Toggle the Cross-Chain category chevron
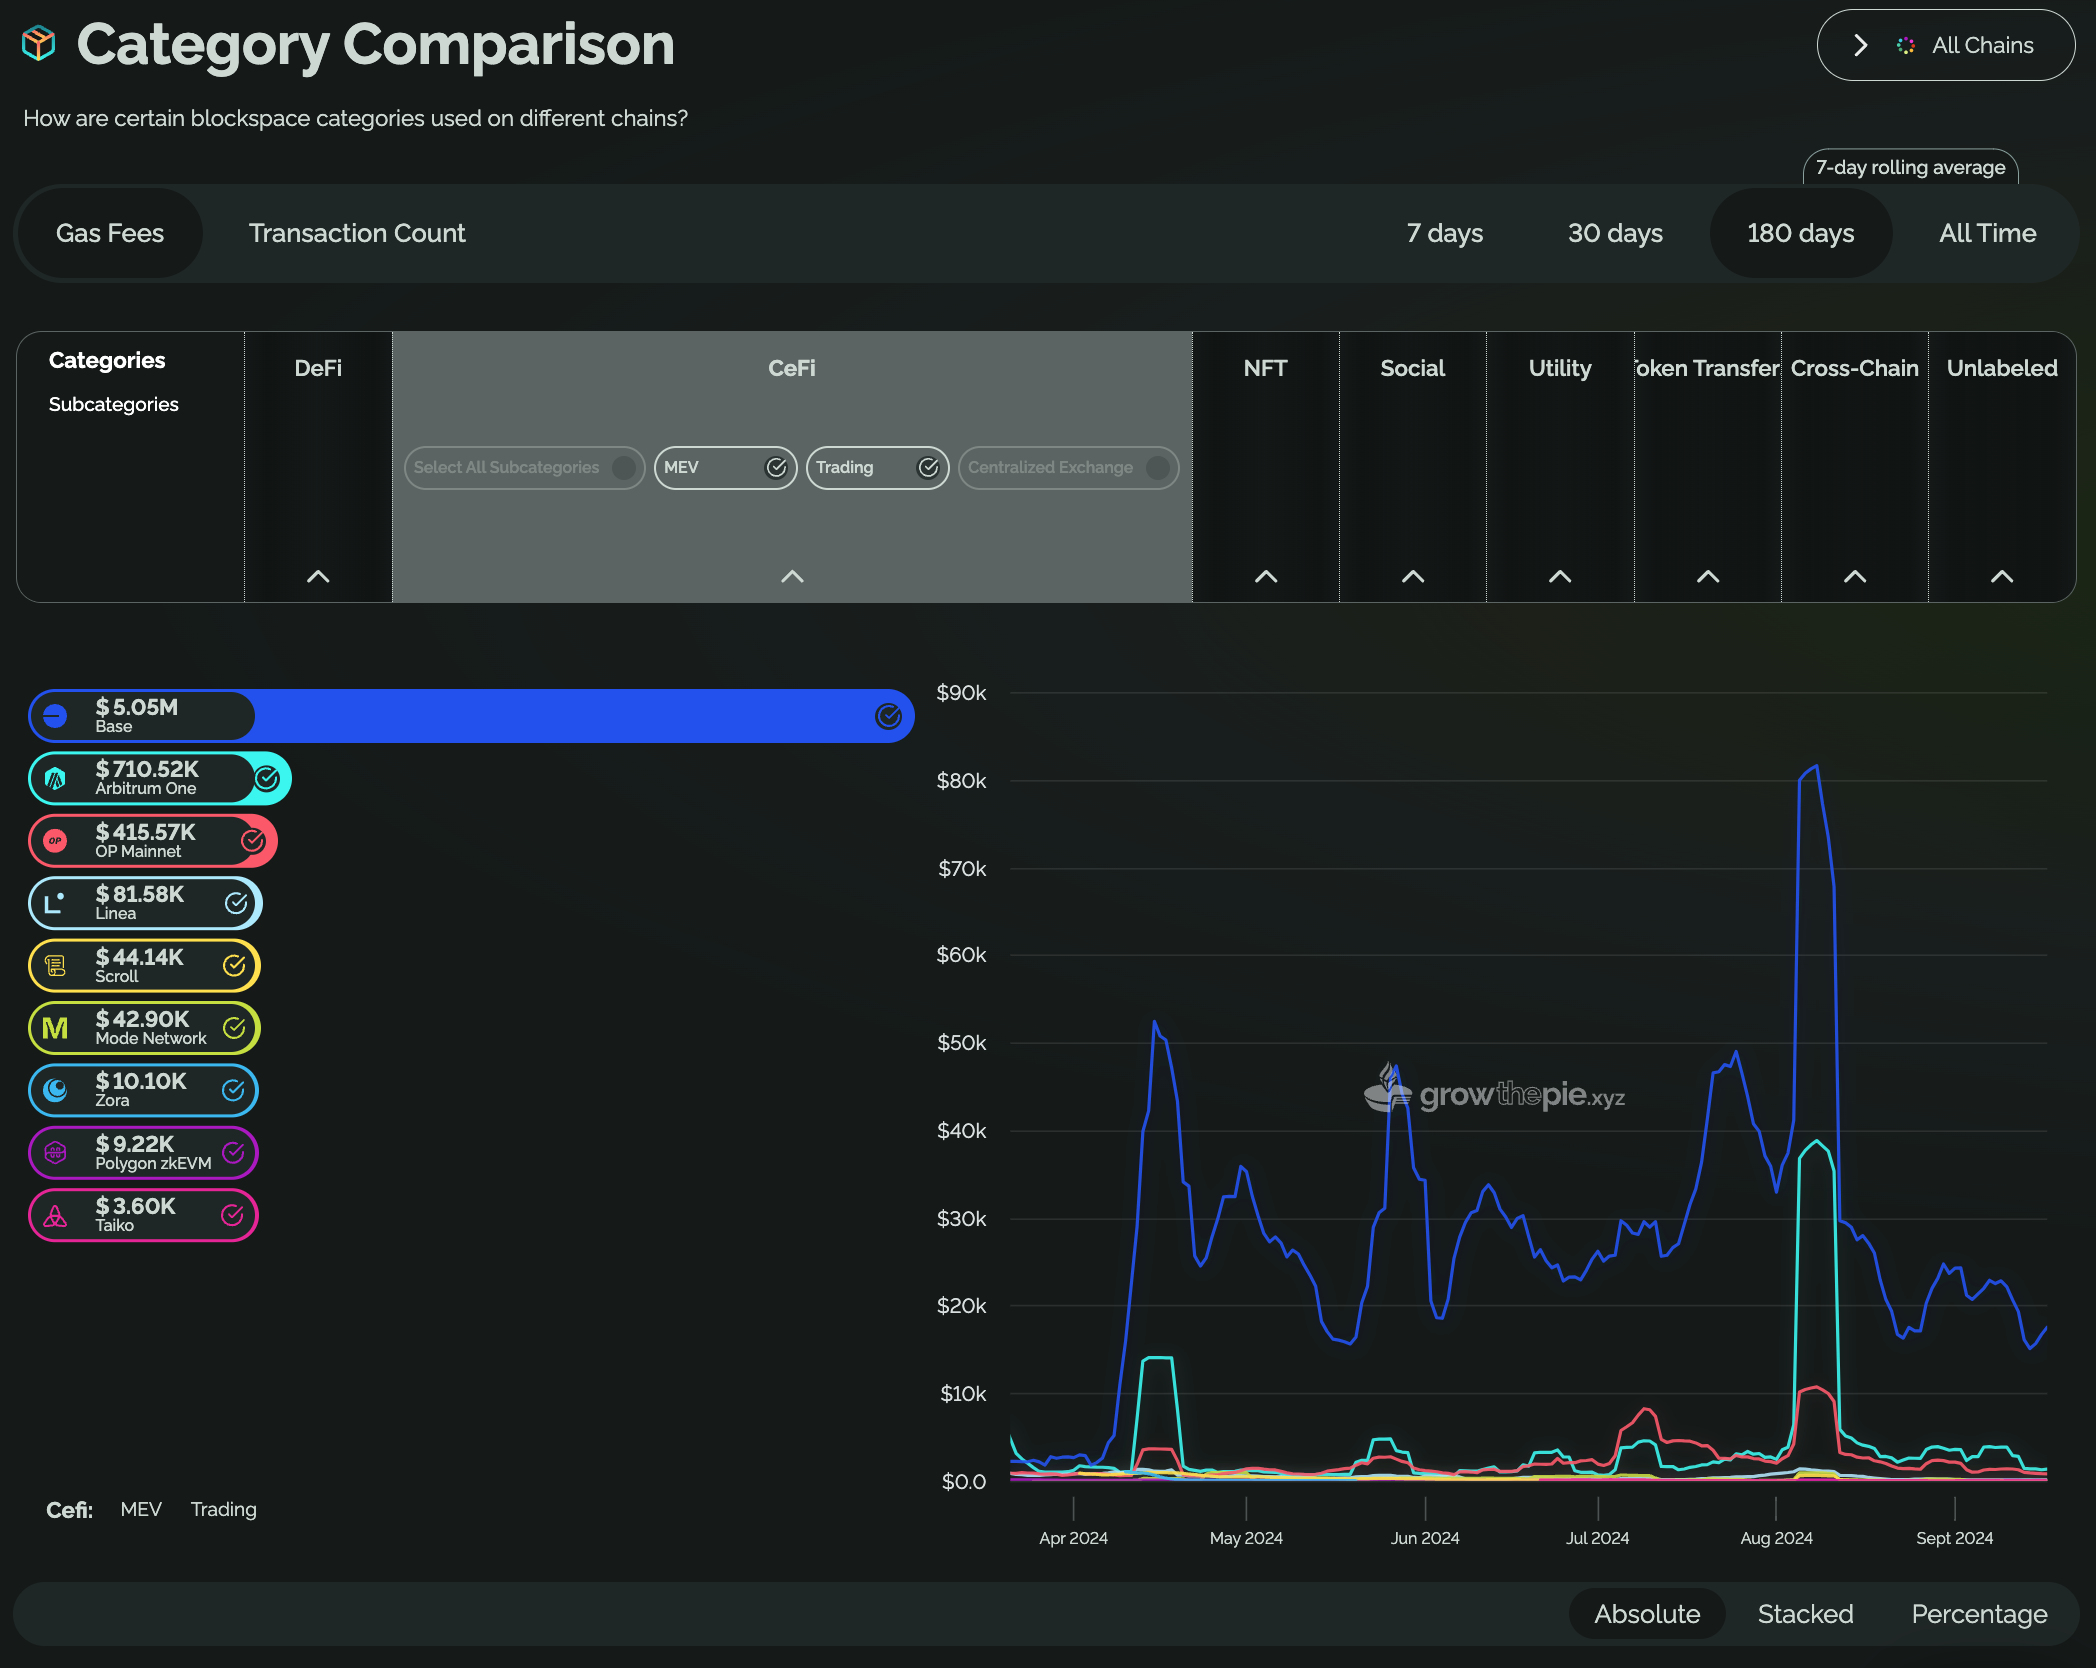 coord(1855,576)
